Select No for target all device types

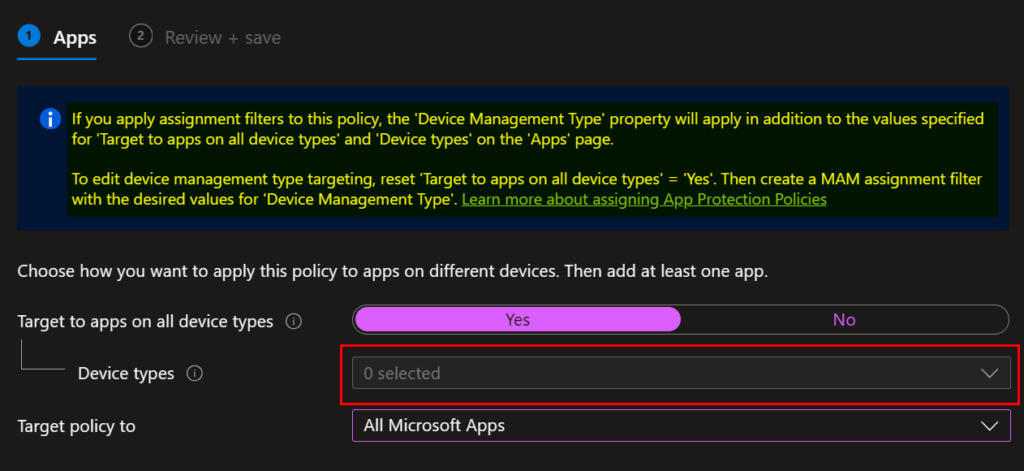tap(844, 320)
